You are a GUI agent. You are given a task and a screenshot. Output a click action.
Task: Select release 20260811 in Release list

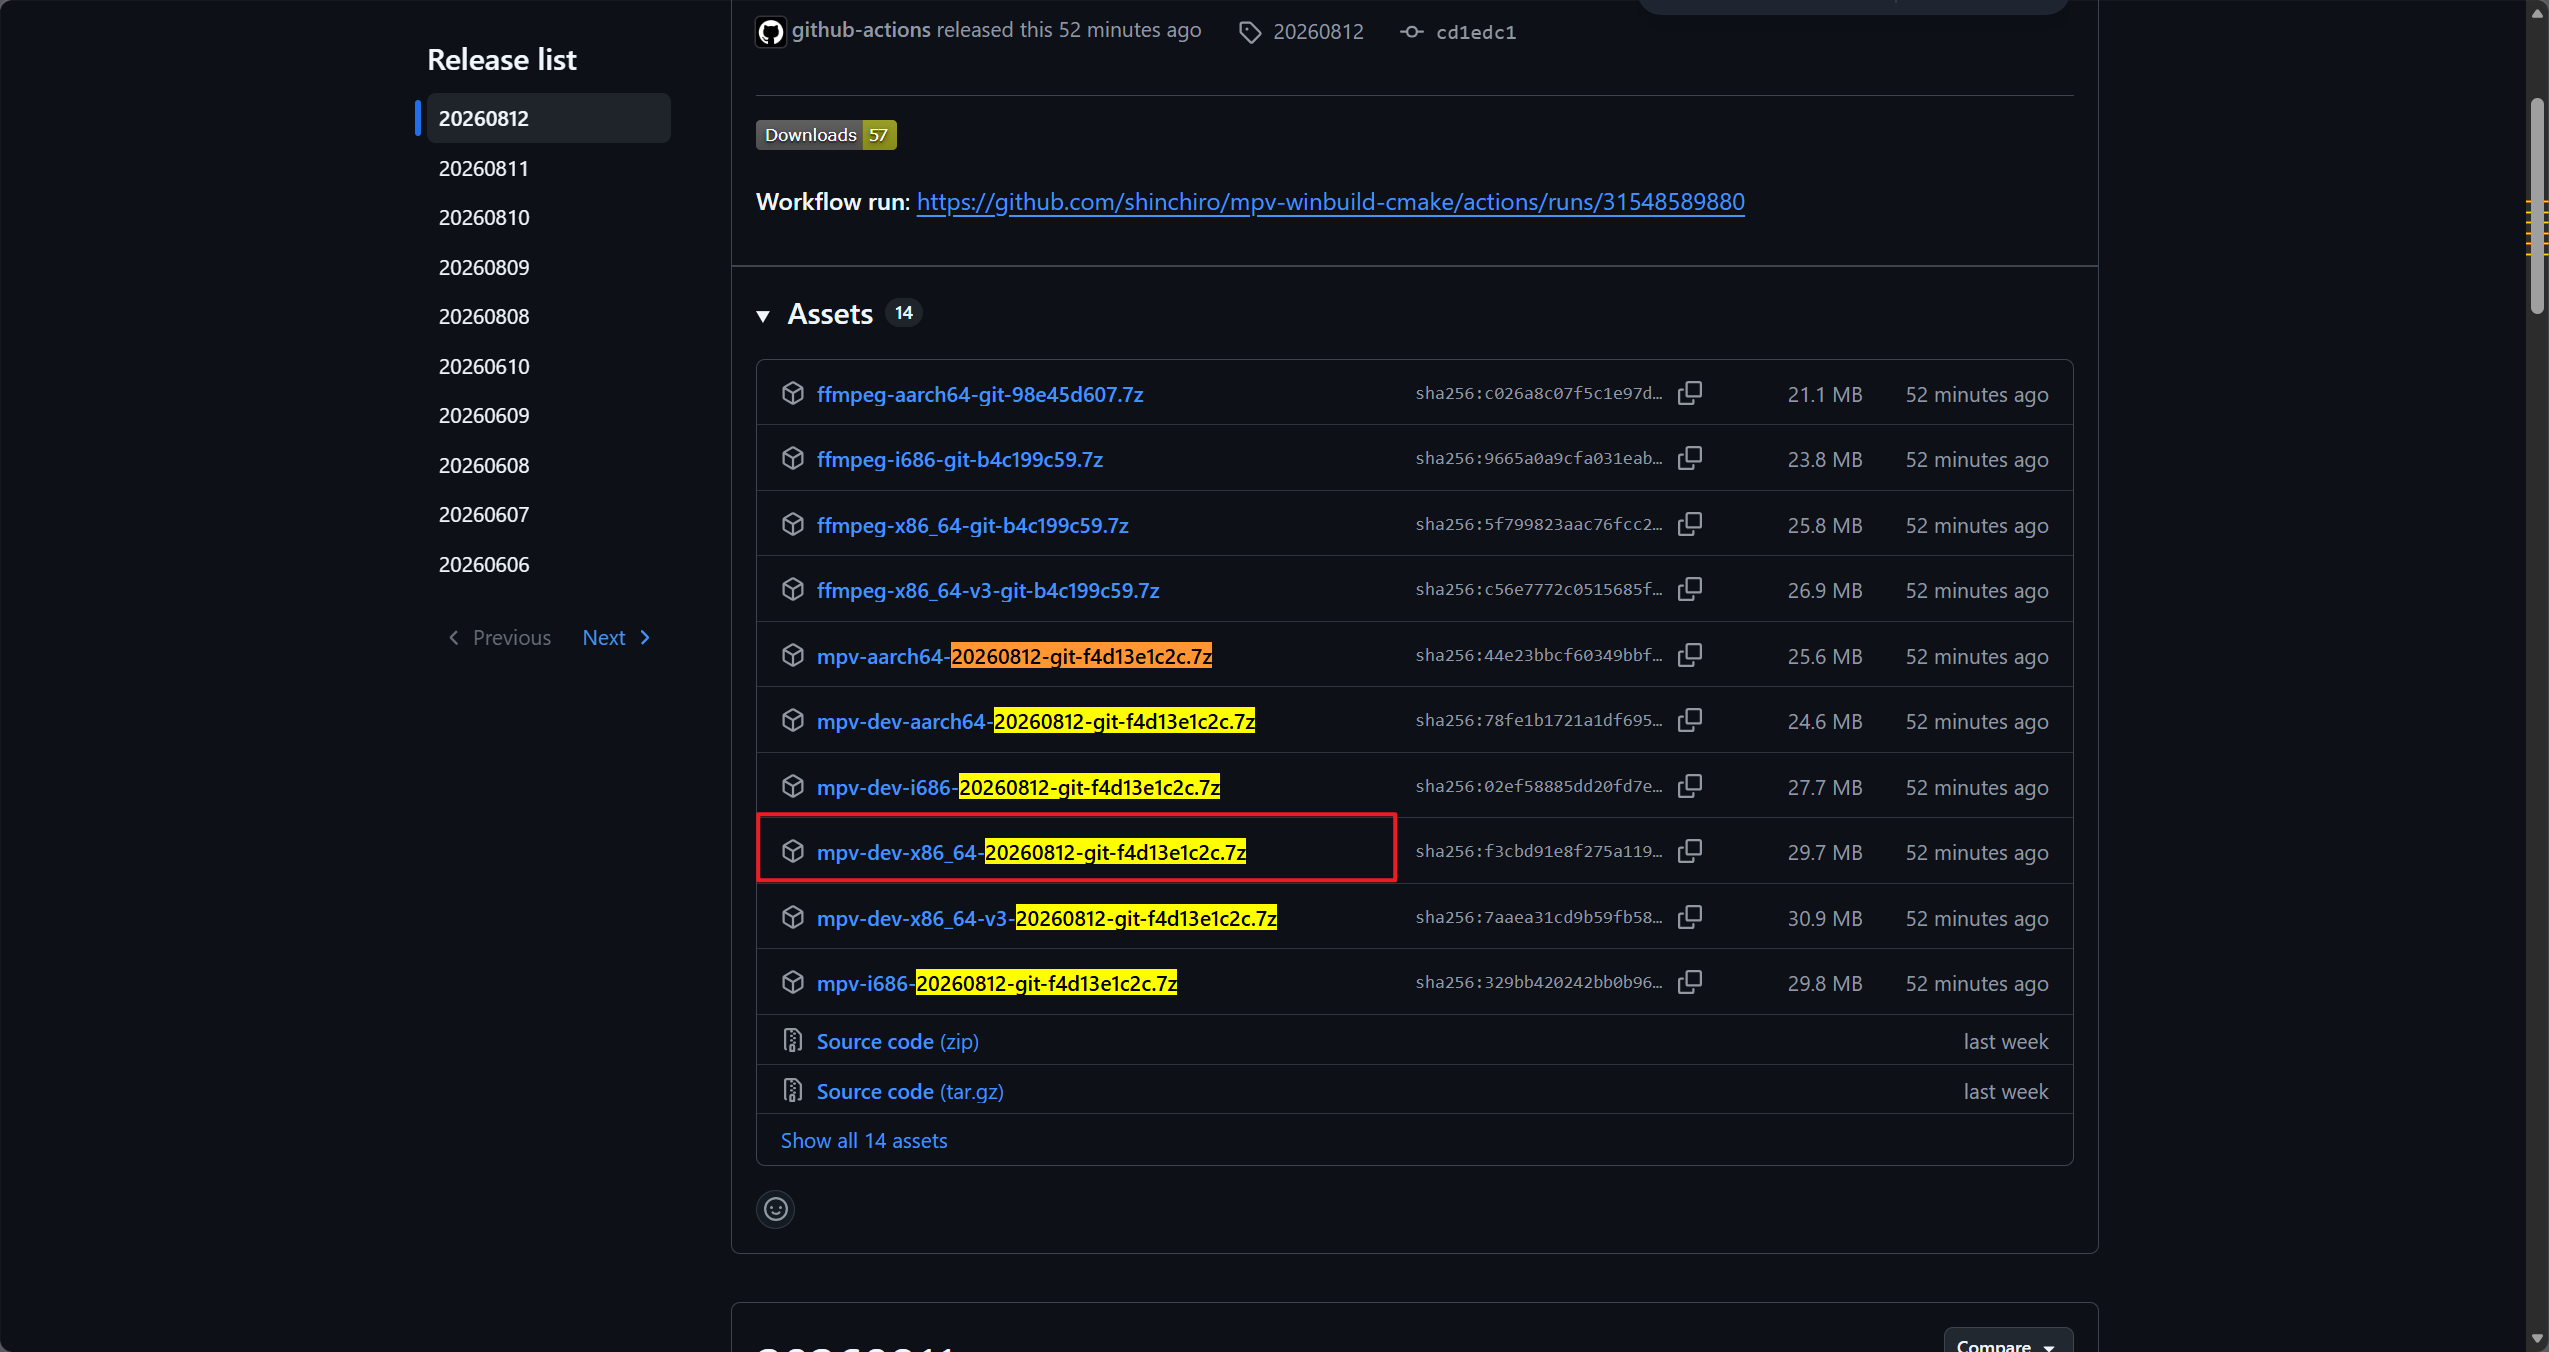(x=548, y=168)
